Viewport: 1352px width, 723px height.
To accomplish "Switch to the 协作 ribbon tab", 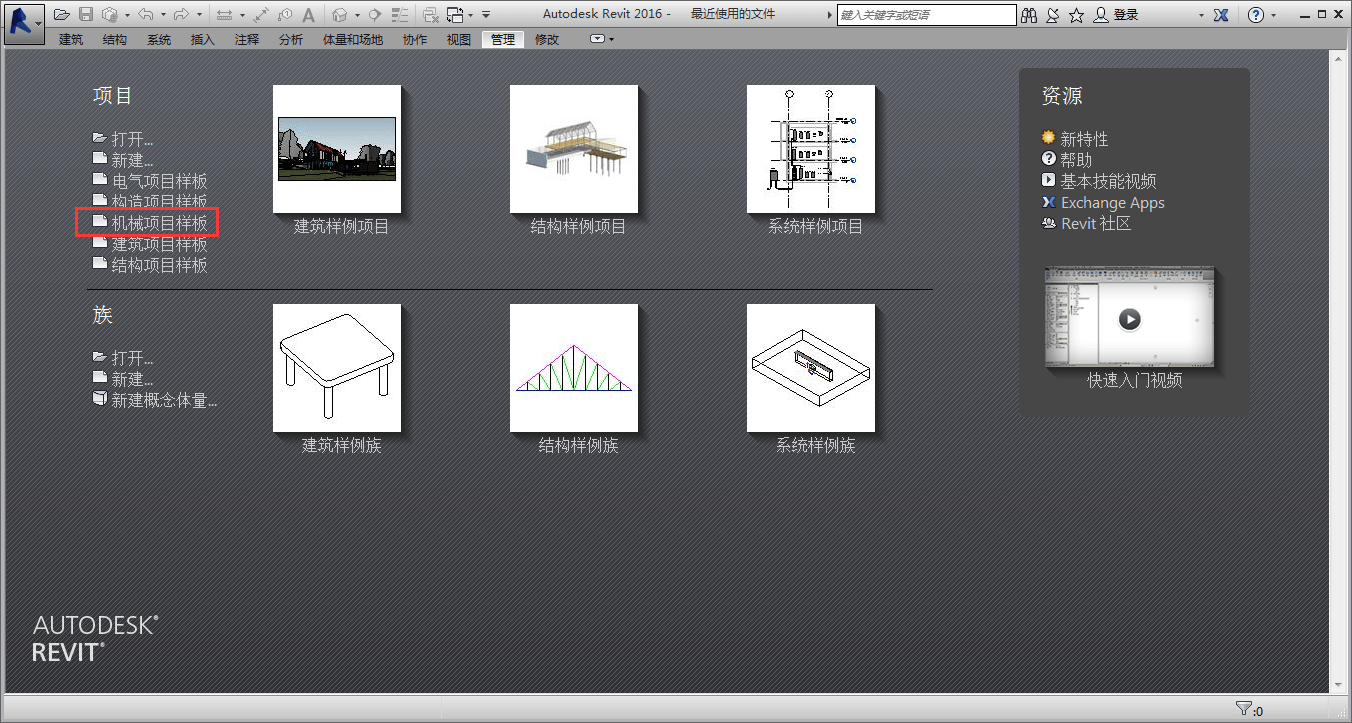I will tap(415, 39).
